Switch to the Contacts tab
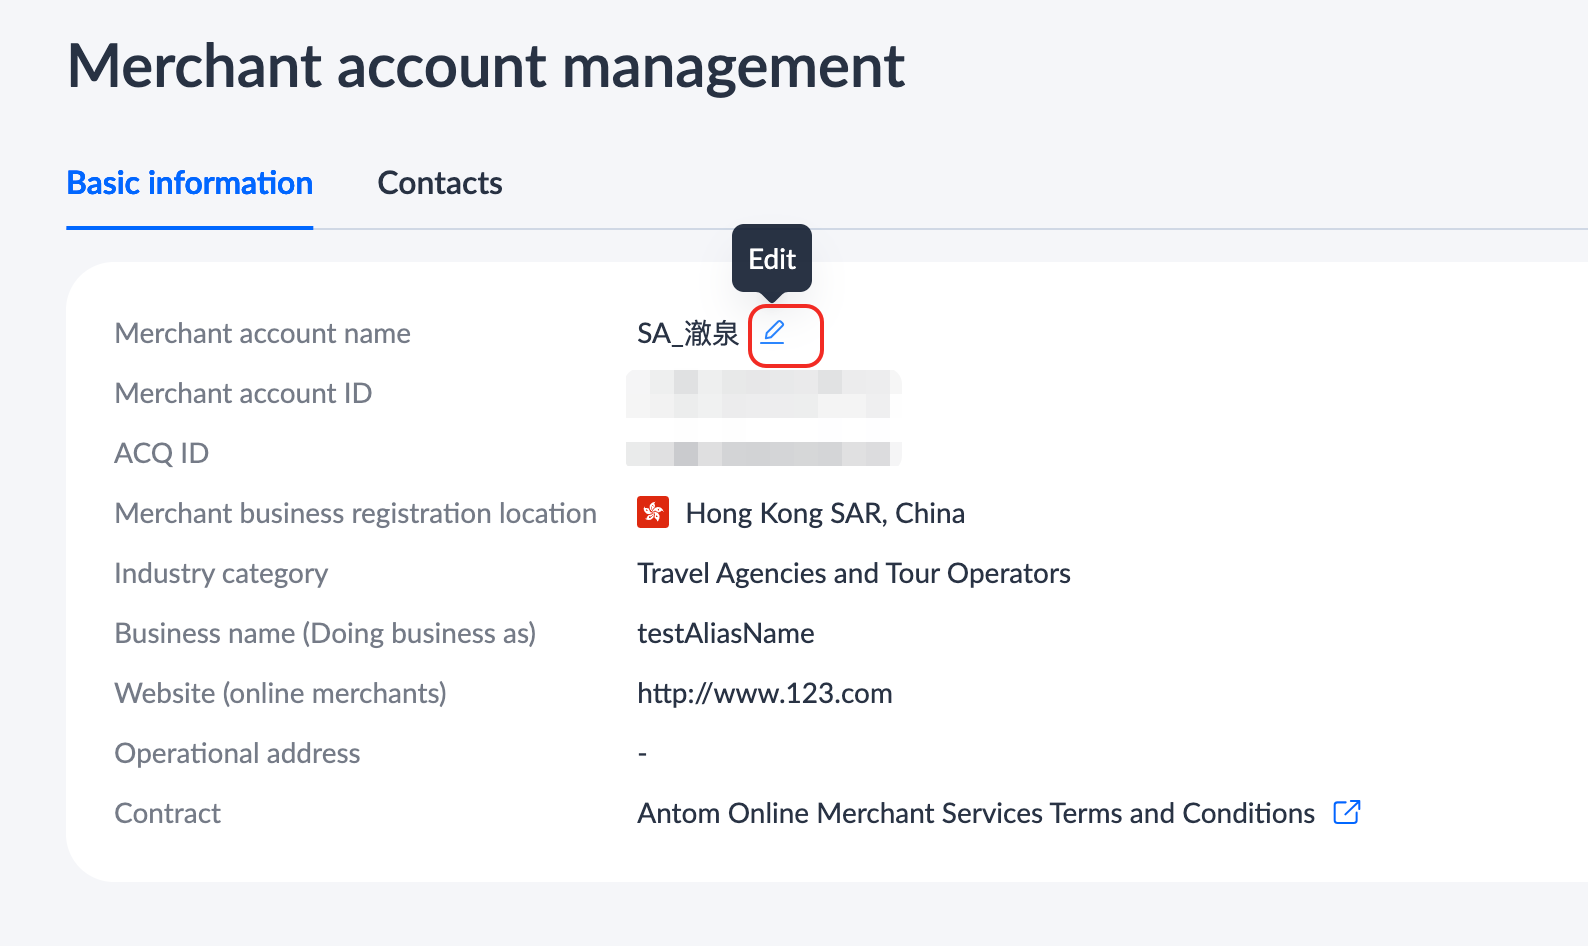Viewport: 1588px width, 946px height. coord(440,184)
